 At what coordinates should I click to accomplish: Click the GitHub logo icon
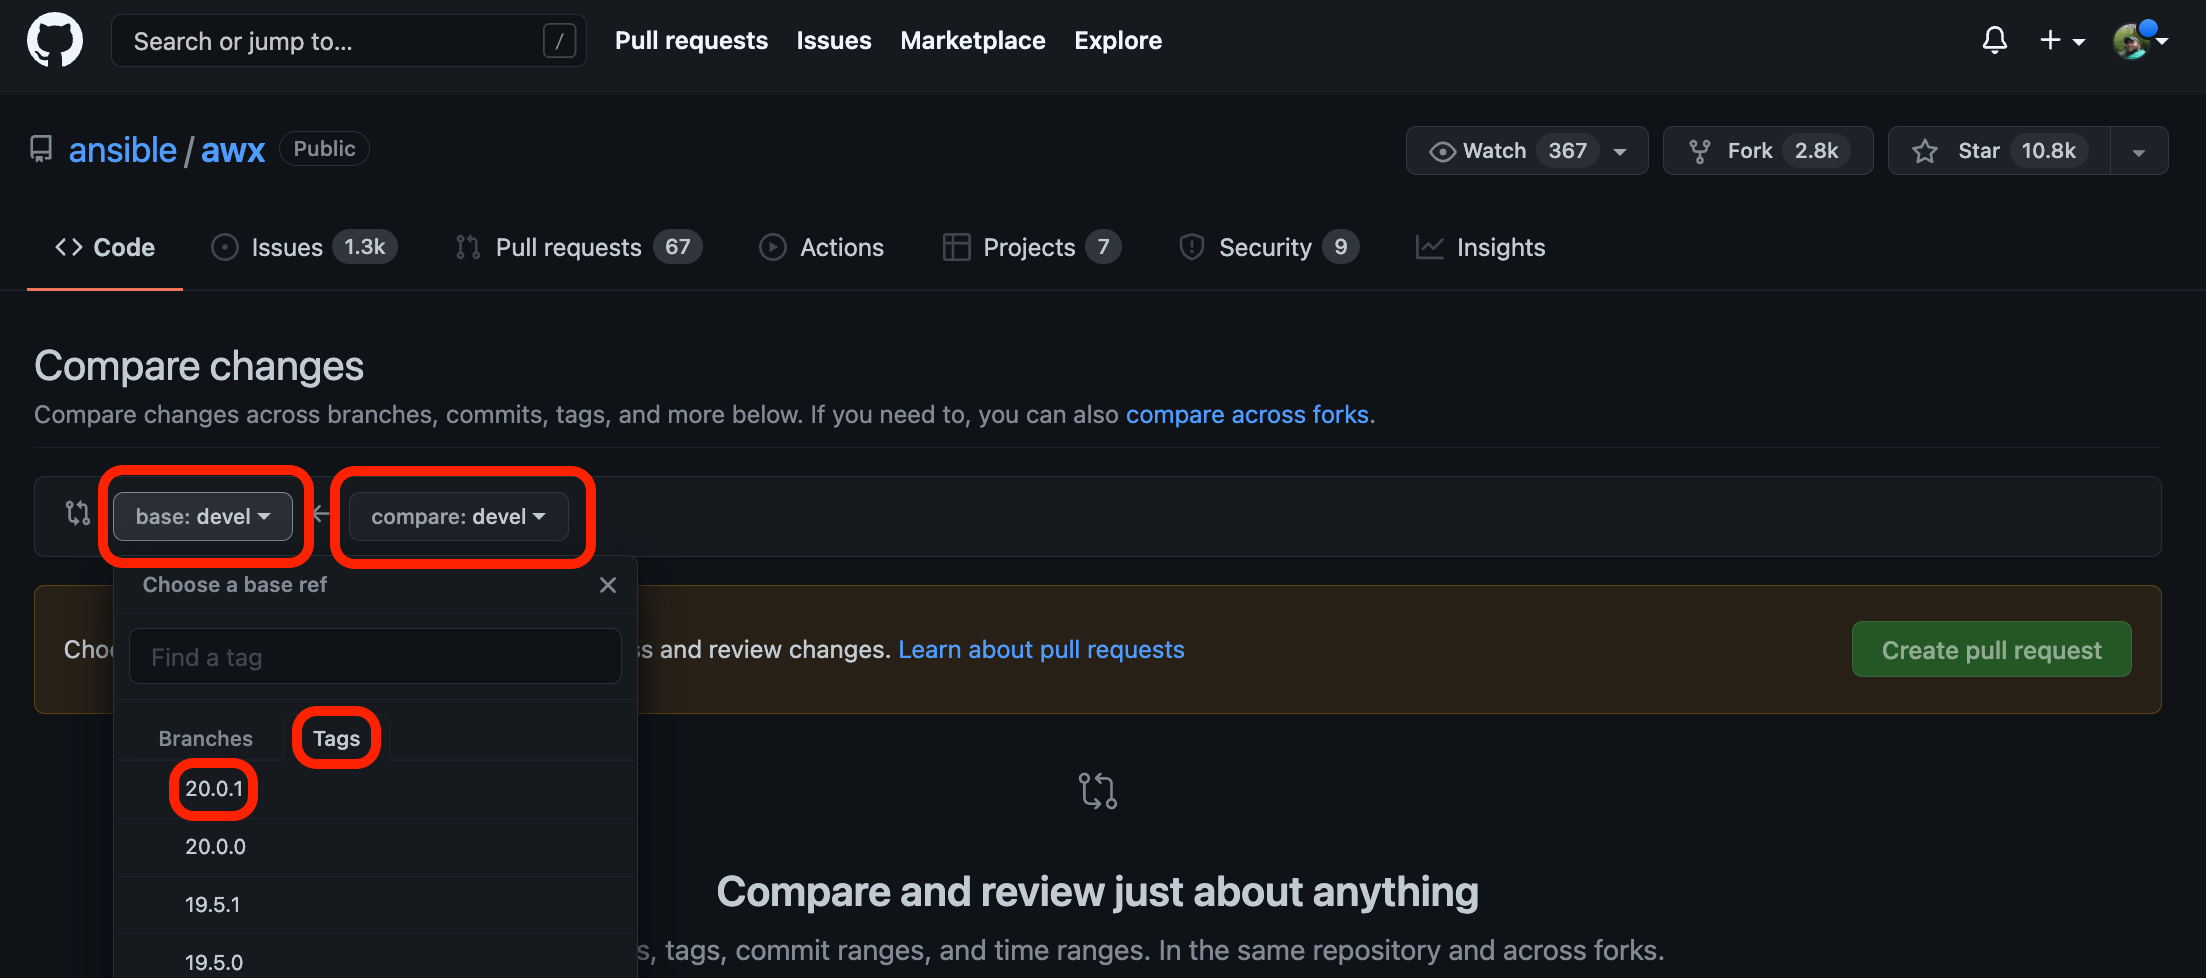[x=55, y=41]
